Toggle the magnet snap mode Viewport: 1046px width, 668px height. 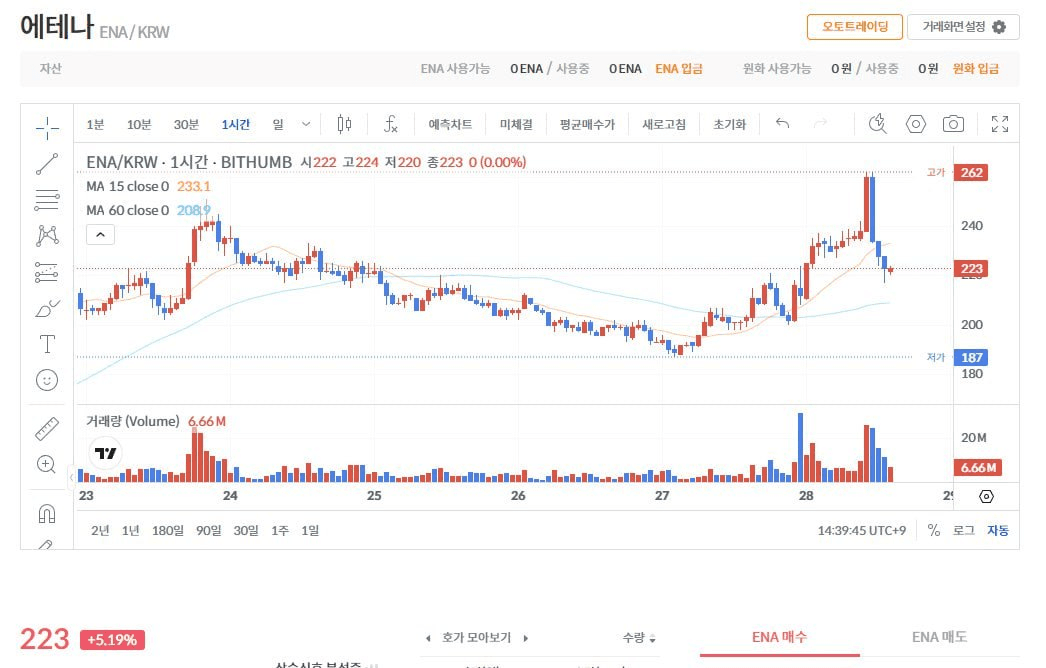pyautogui.click(x=47, y=513)
